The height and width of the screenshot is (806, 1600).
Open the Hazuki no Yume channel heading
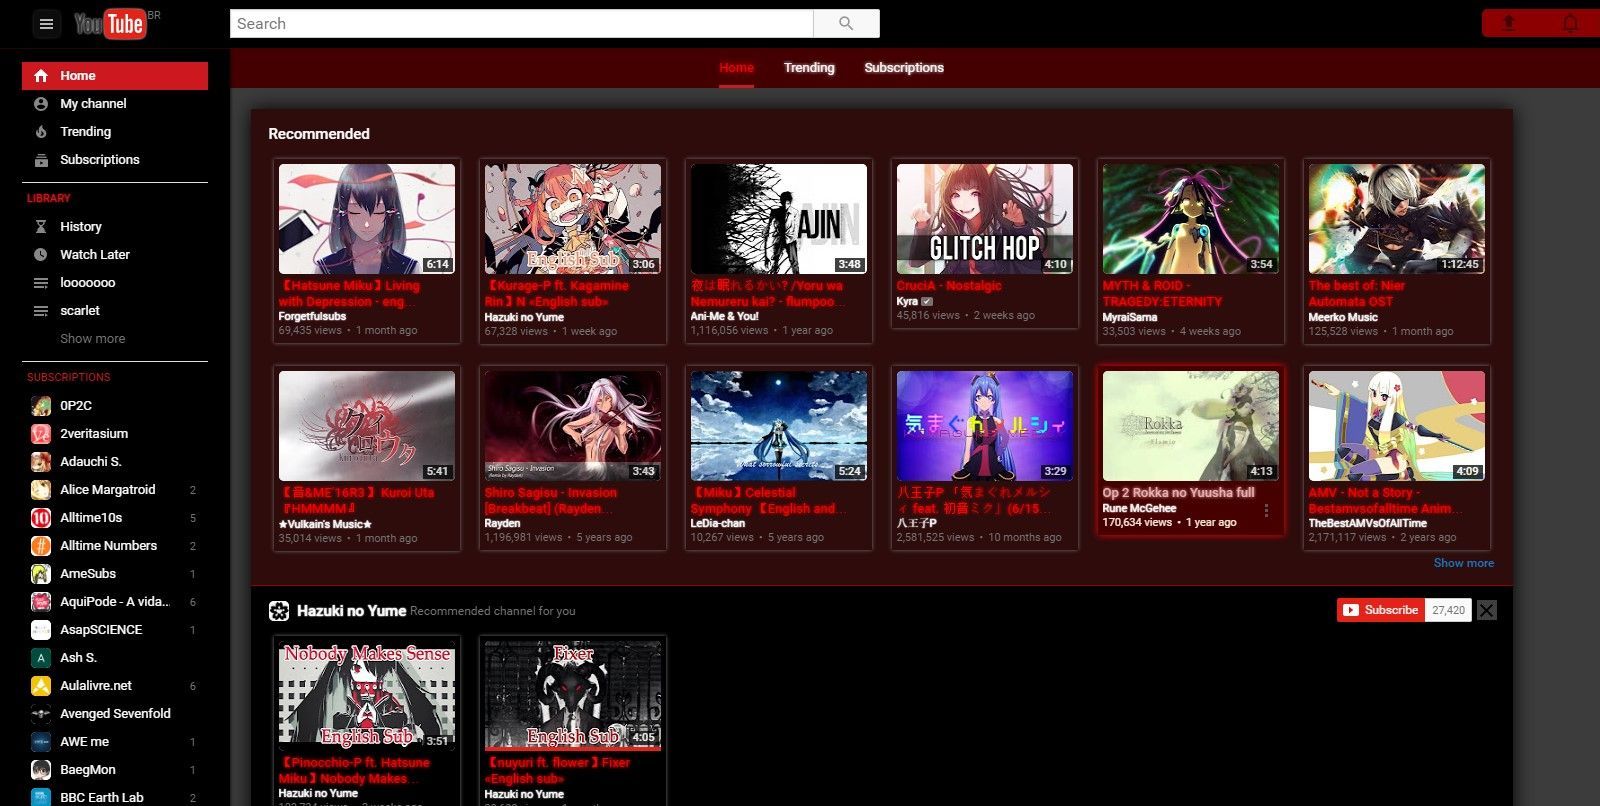tap(351, 611)
